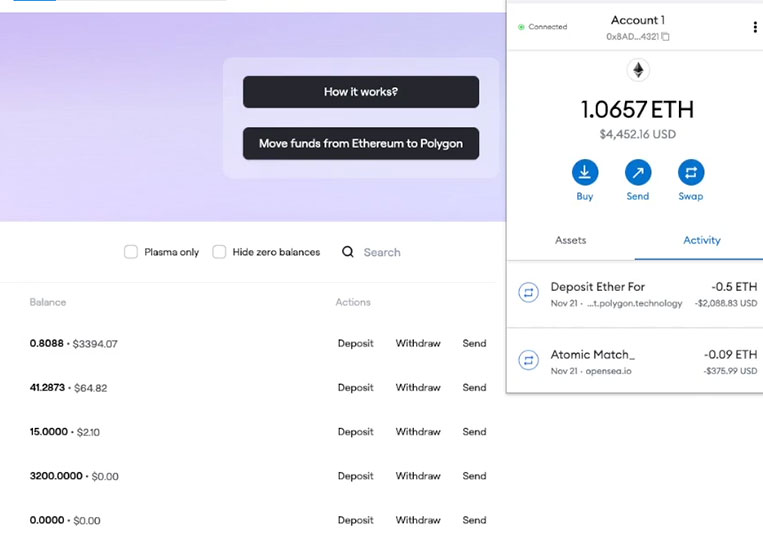Click the Account 1 name
763x541 pixels.
[637, 20]
